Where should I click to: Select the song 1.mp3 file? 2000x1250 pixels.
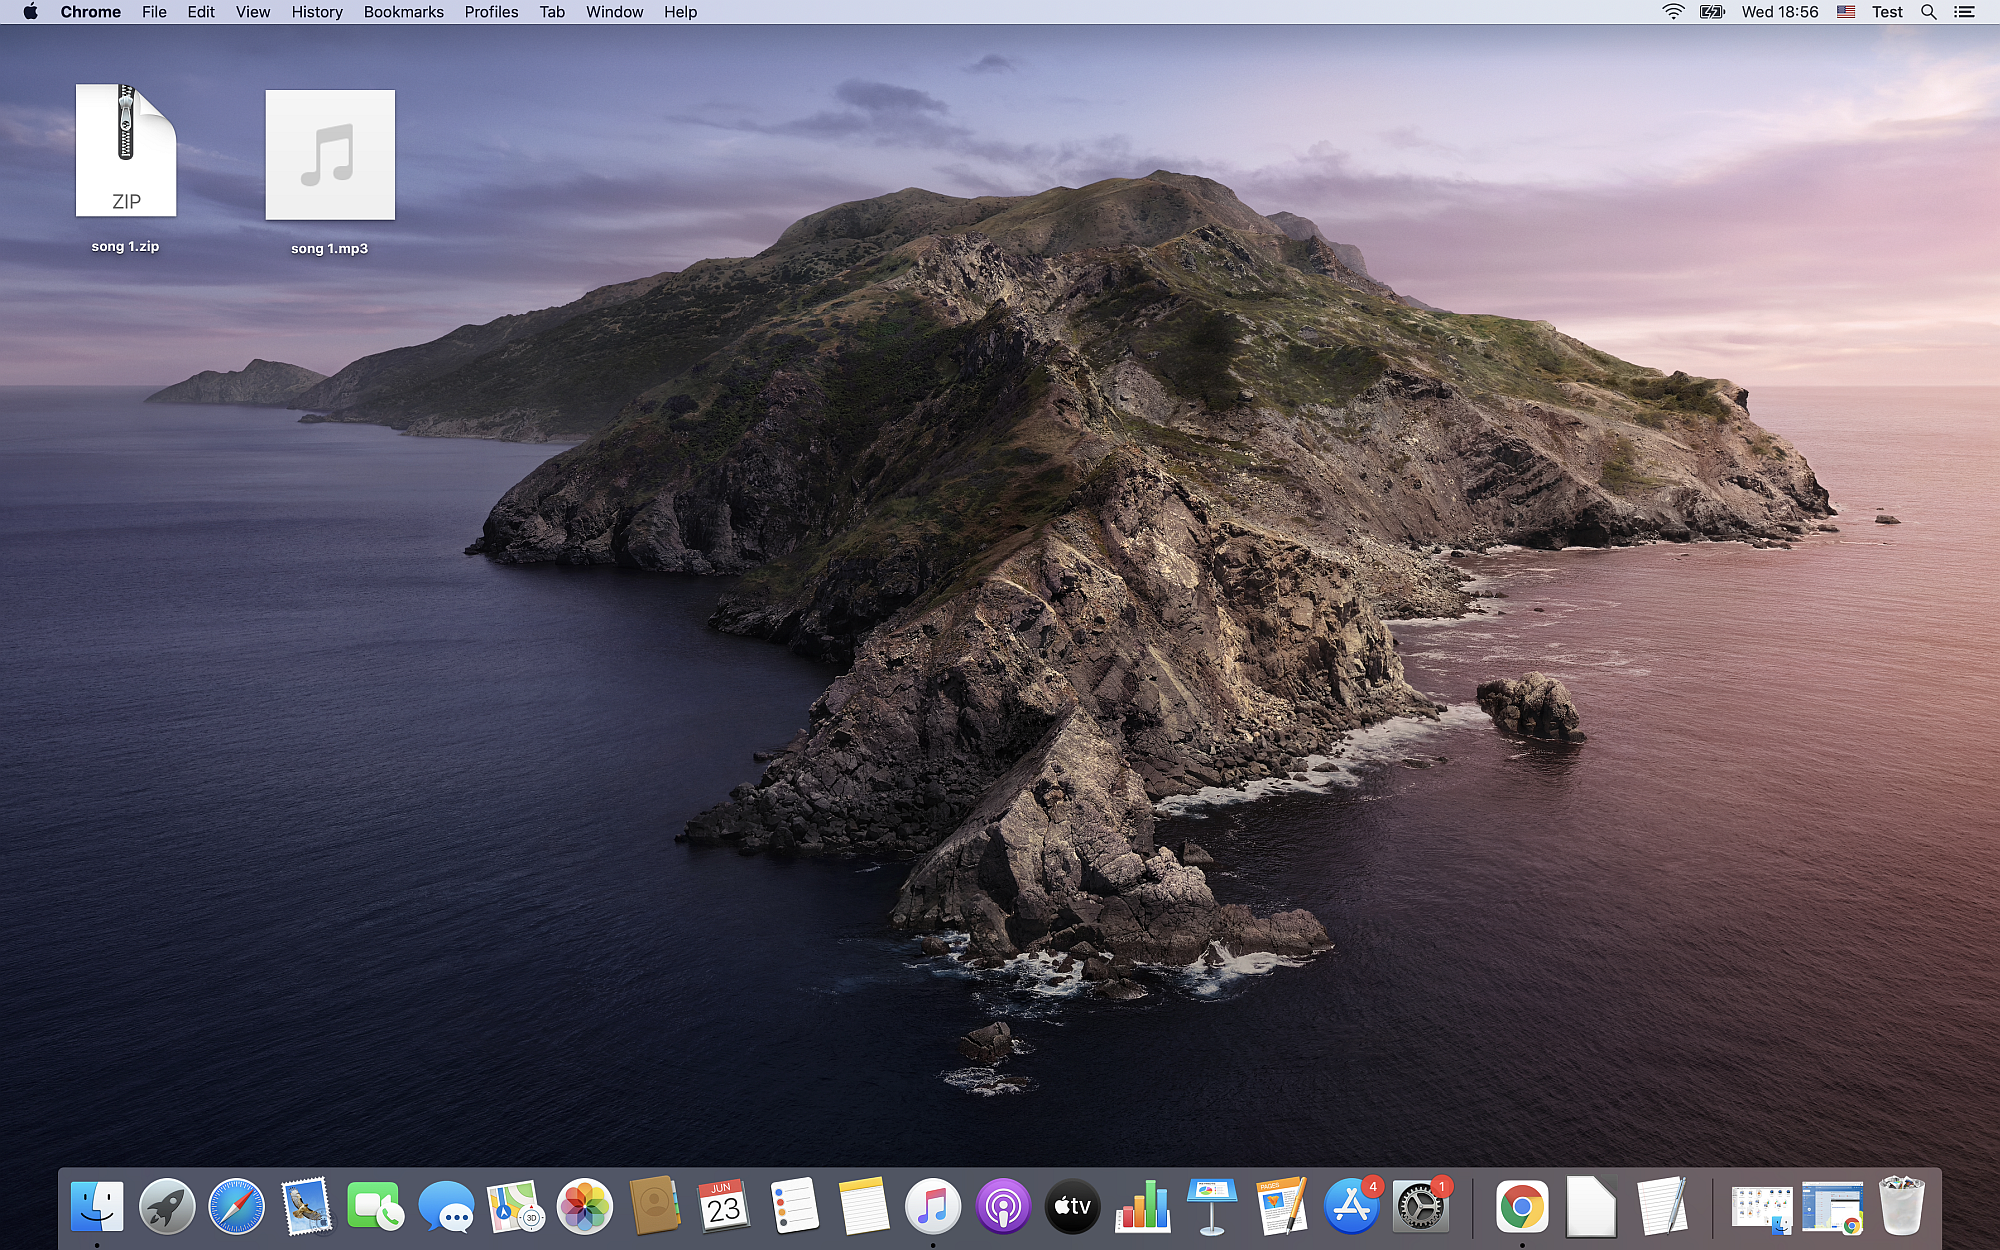[x=330, y=155]
